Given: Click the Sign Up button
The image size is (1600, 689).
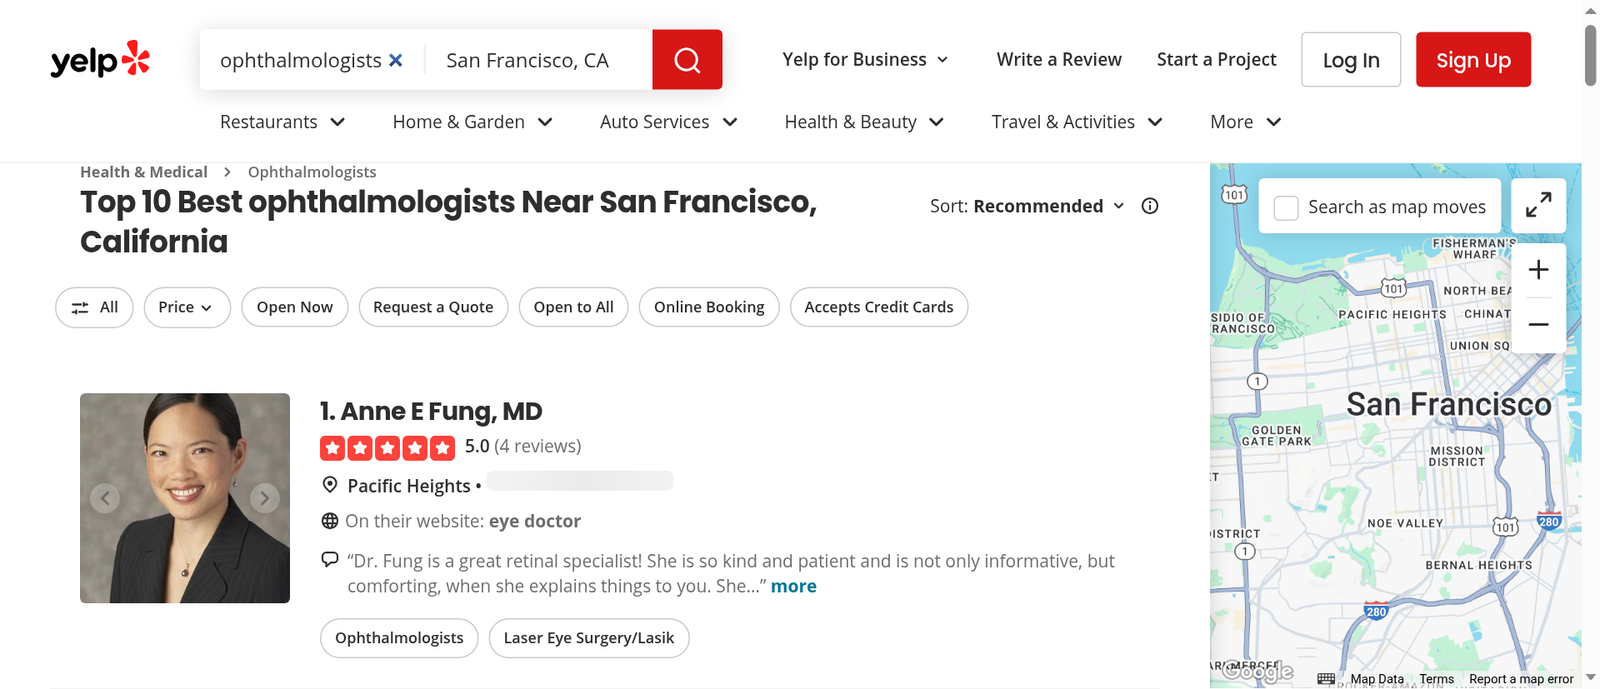Looking at the screenshot, I should (1473, 60).
